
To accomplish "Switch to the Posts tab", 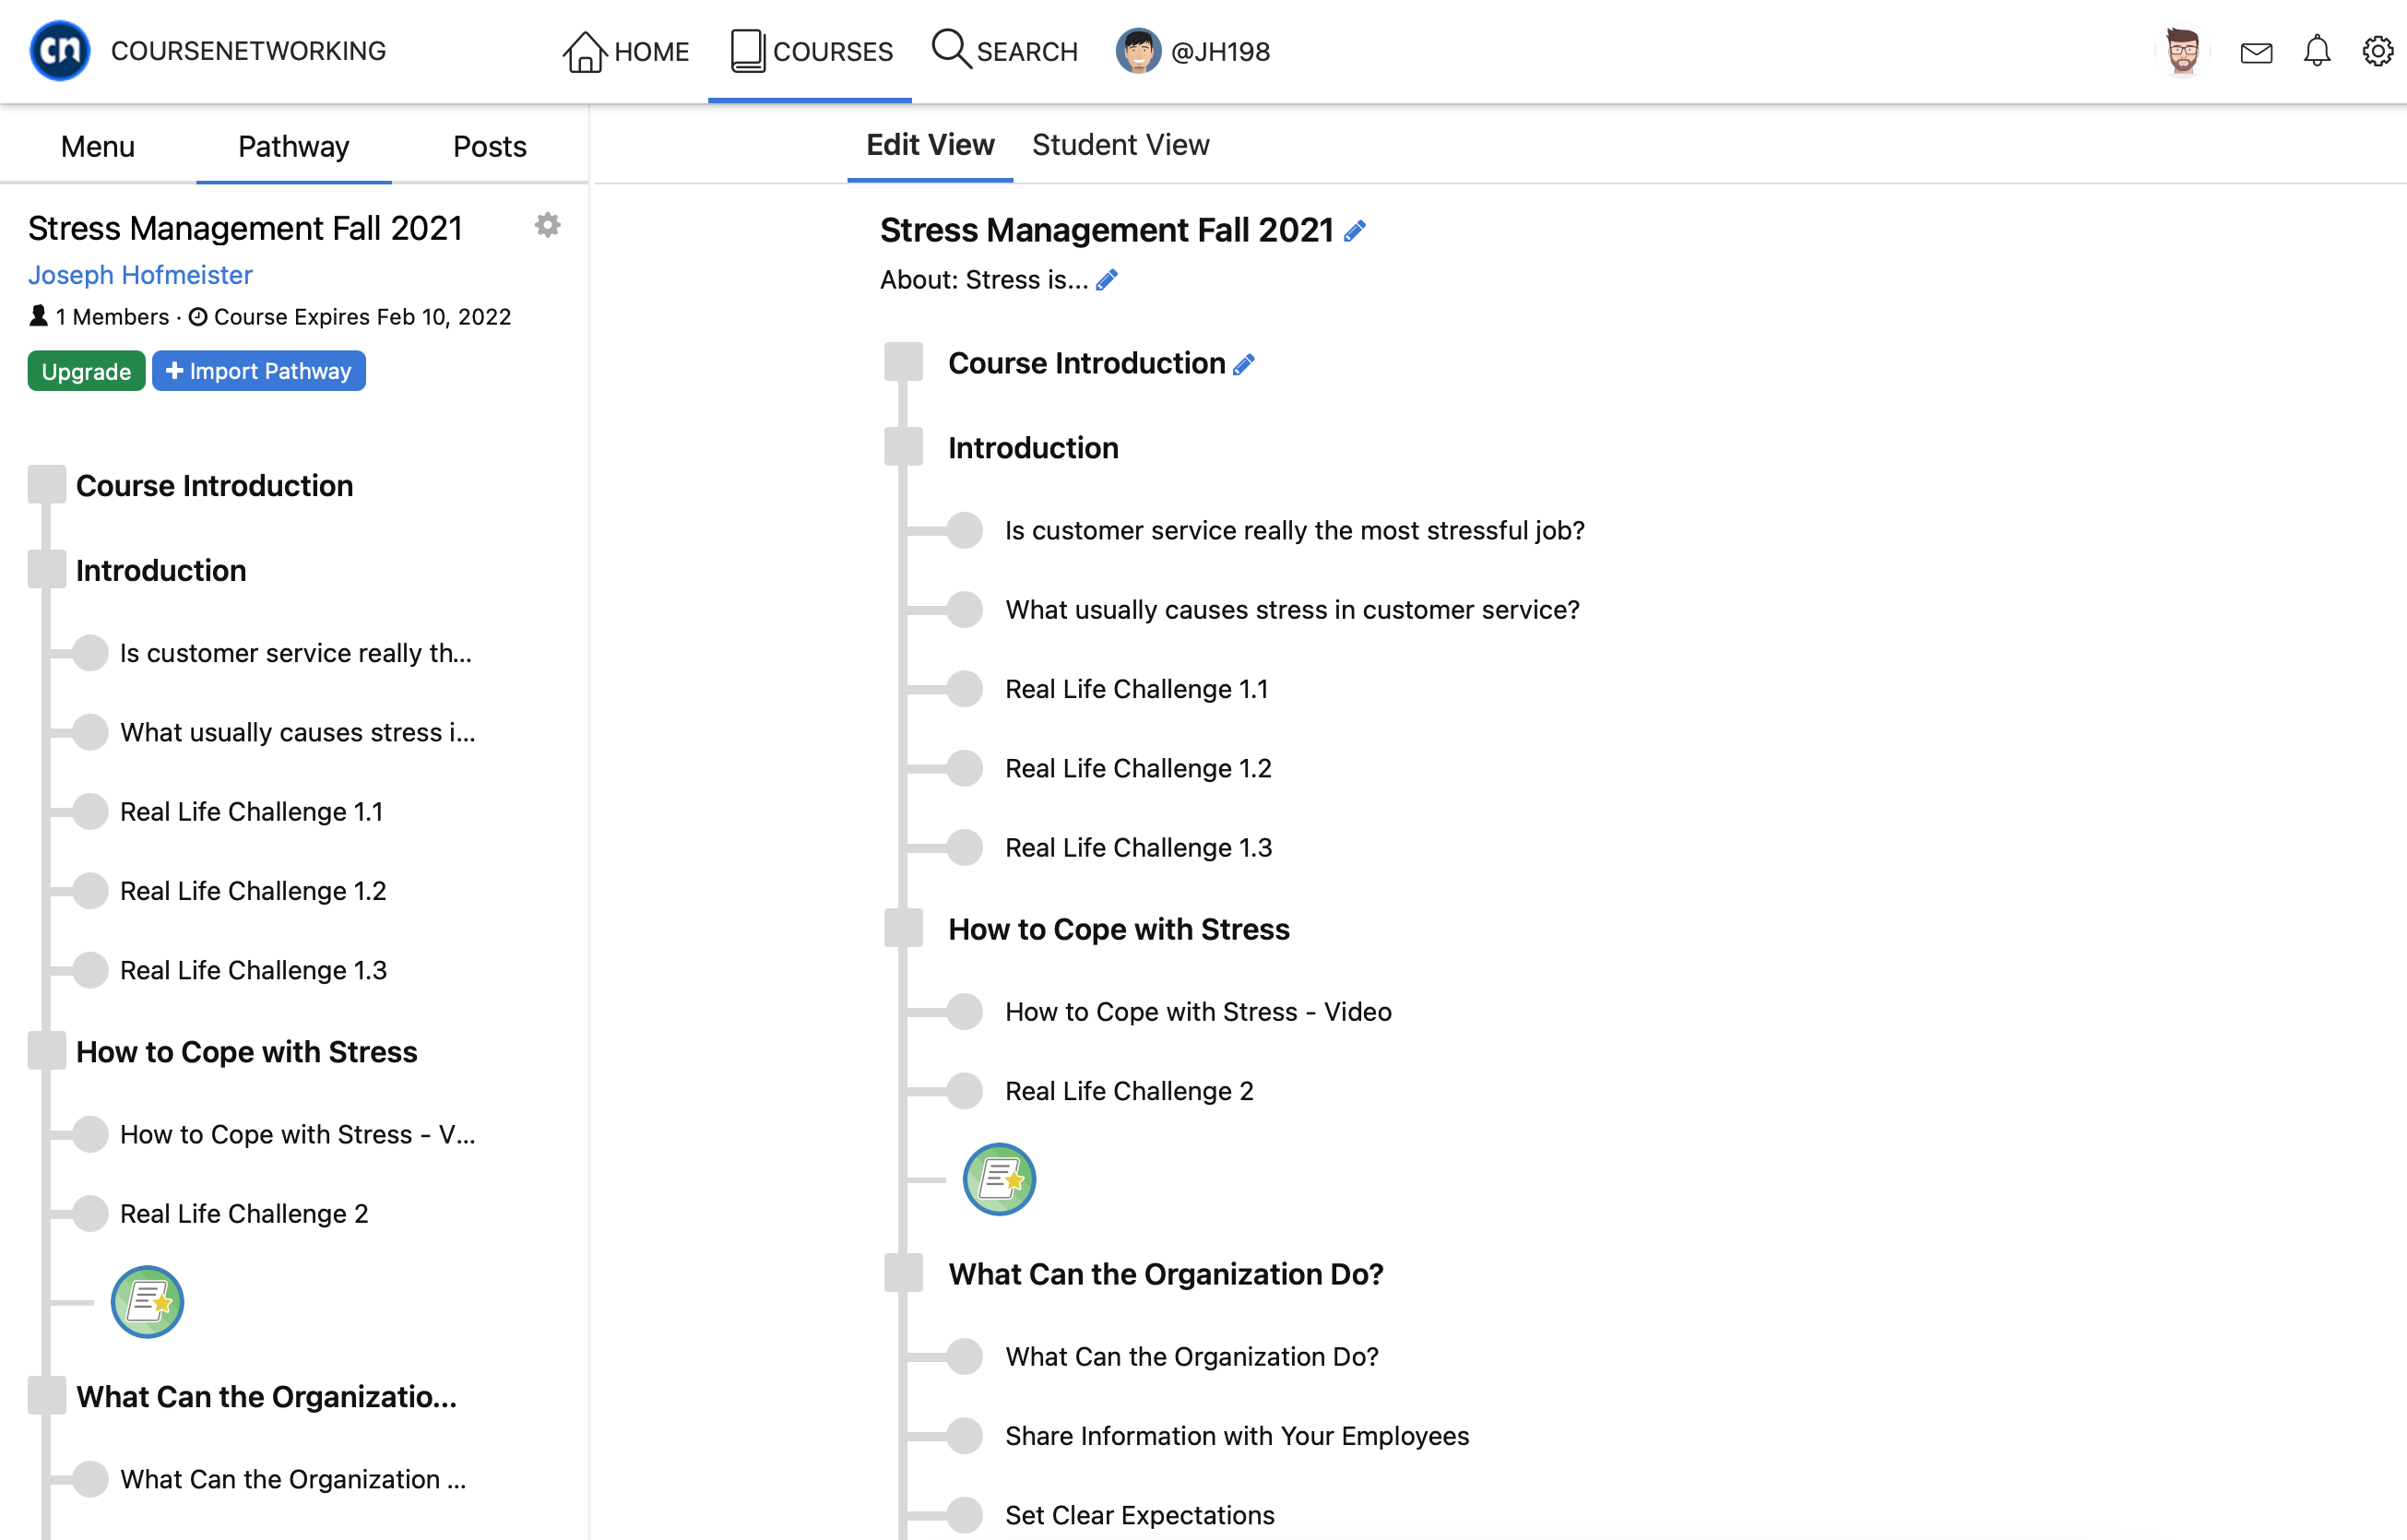I will tap(490, 146).
